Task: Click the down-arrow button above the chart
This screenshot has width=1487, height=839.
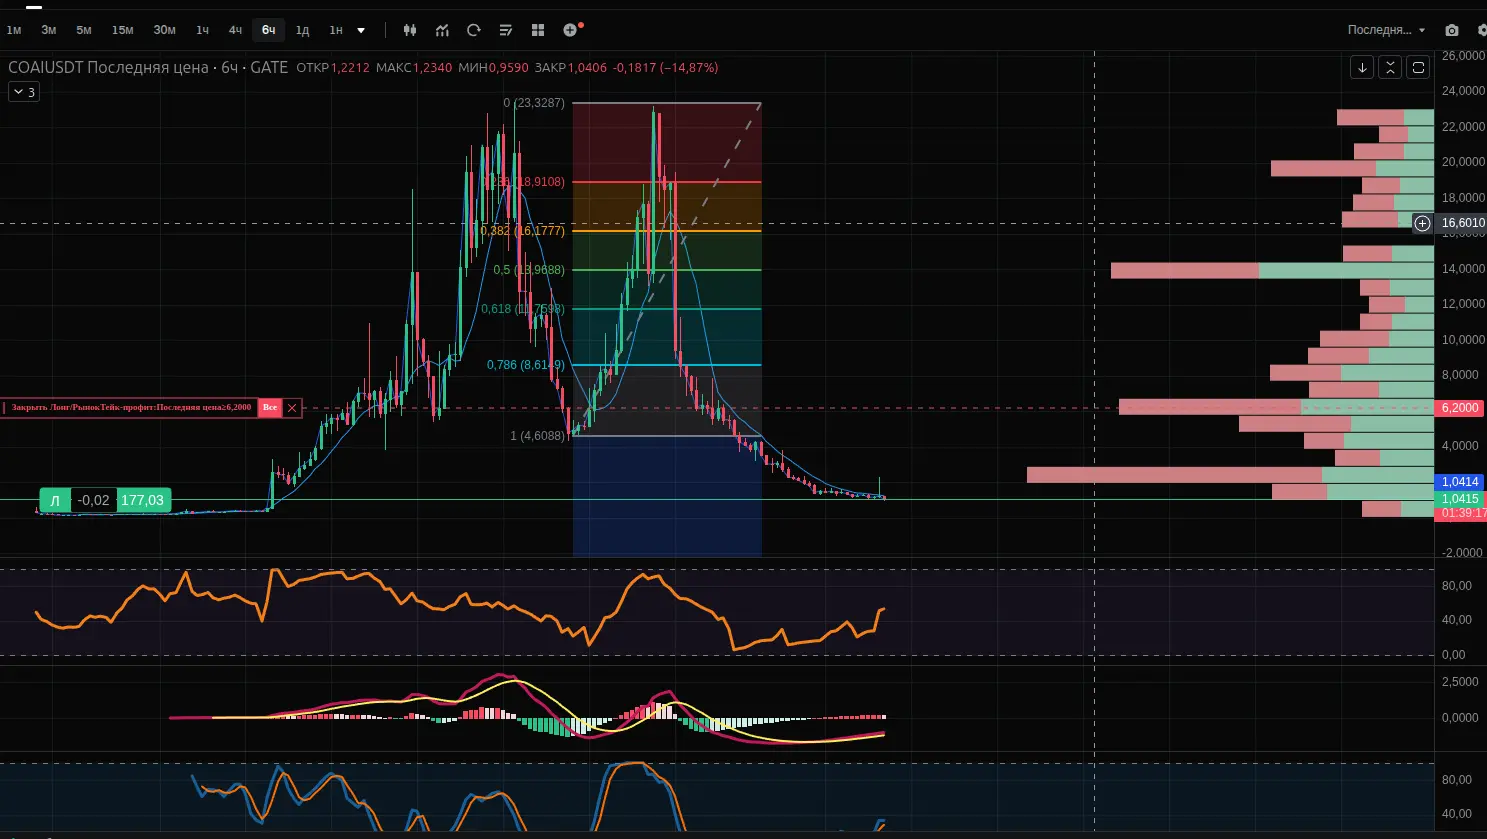Action: (x=1362, y=67)
